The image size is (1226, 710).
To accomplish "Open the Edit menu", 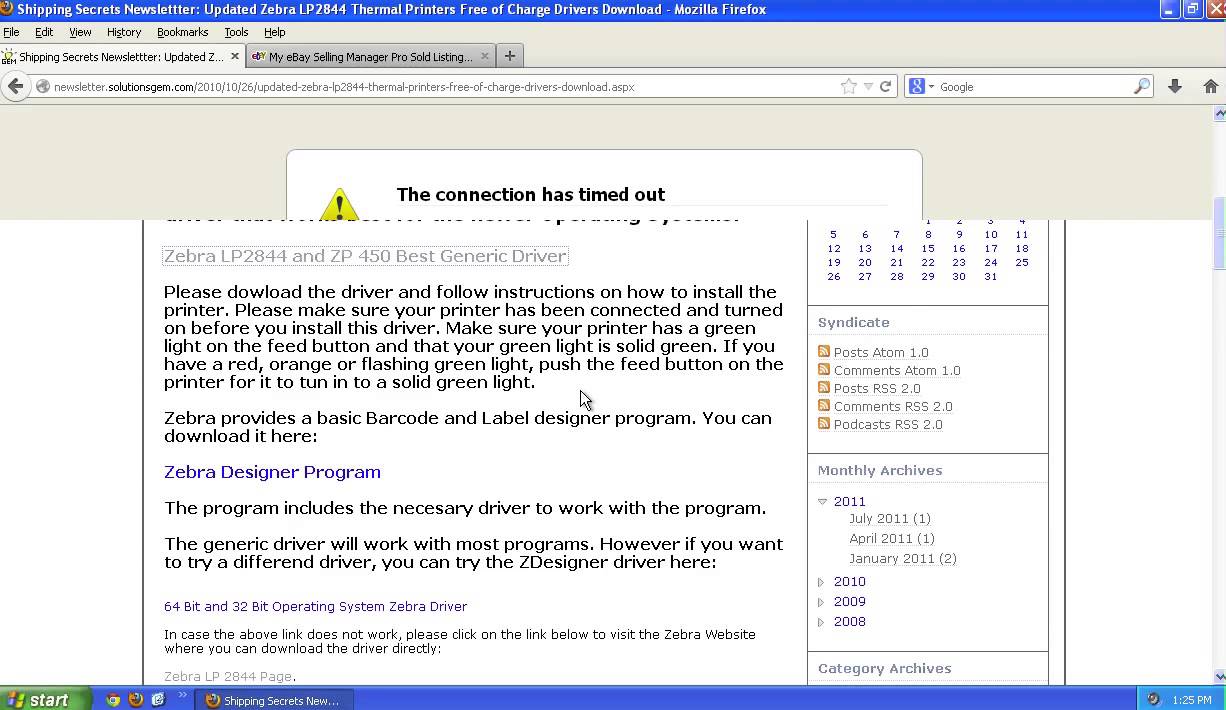I will pos(44,32).
